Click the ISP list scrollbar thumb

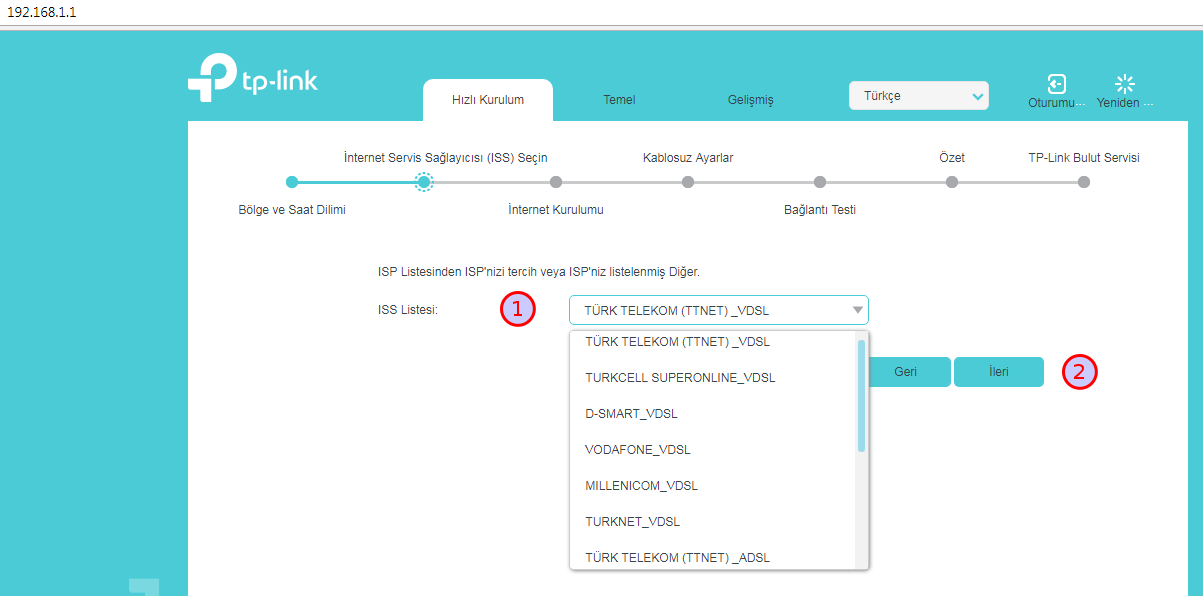tap(861, 395)
